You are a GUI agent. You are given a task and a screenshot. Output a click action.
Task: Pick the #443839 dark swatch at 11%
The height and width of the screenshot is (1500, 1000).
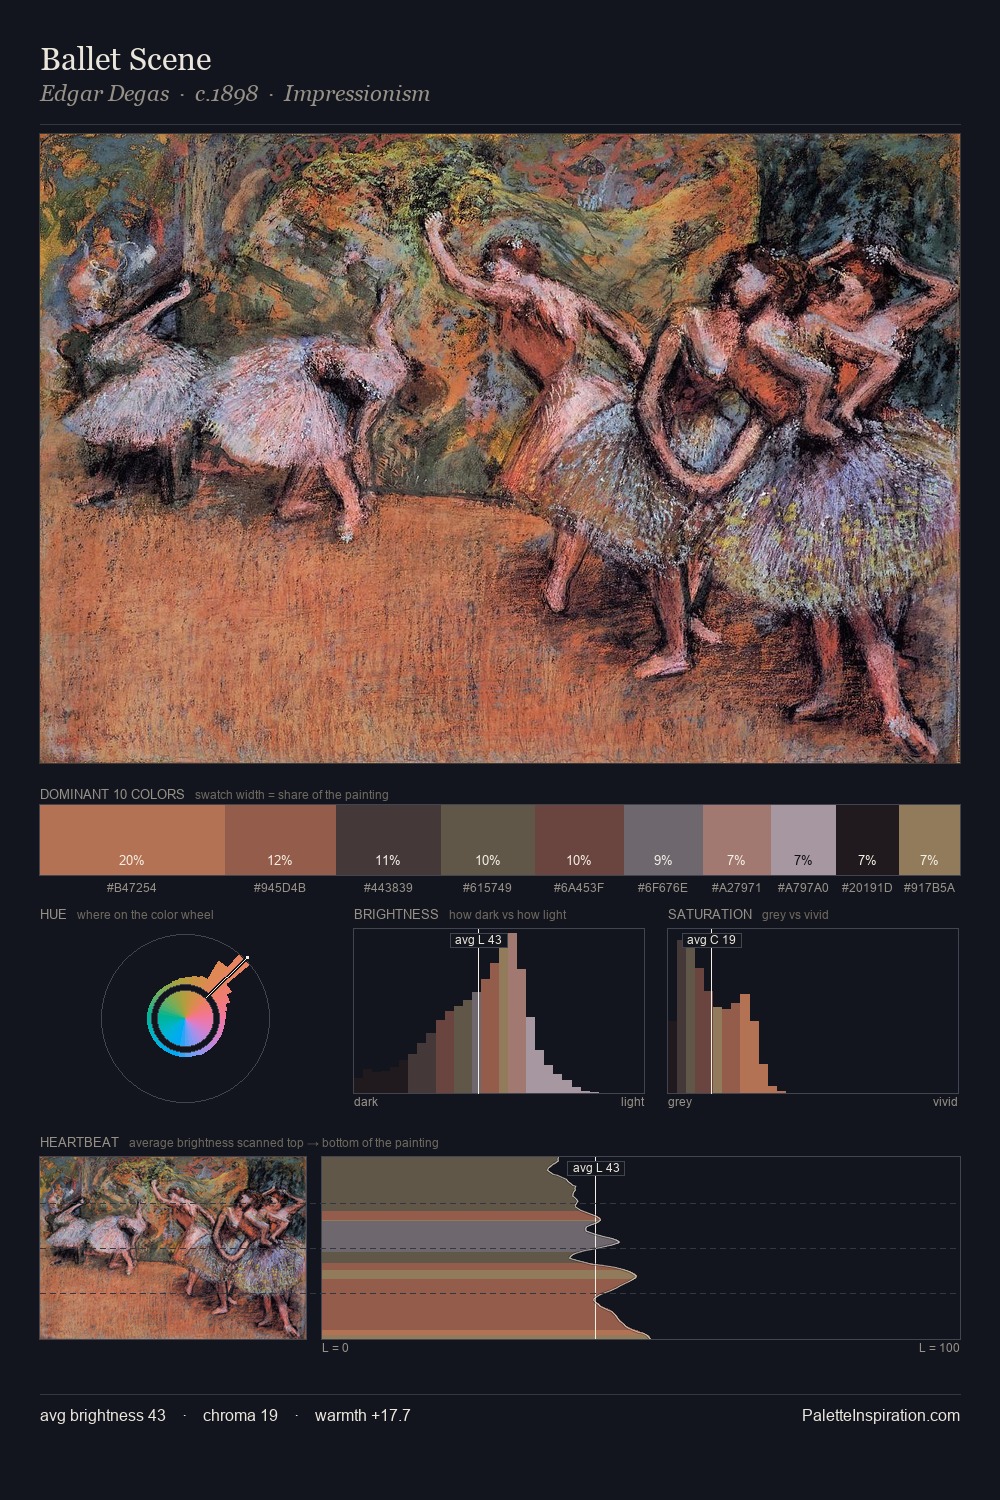click(x=388, y=840)
